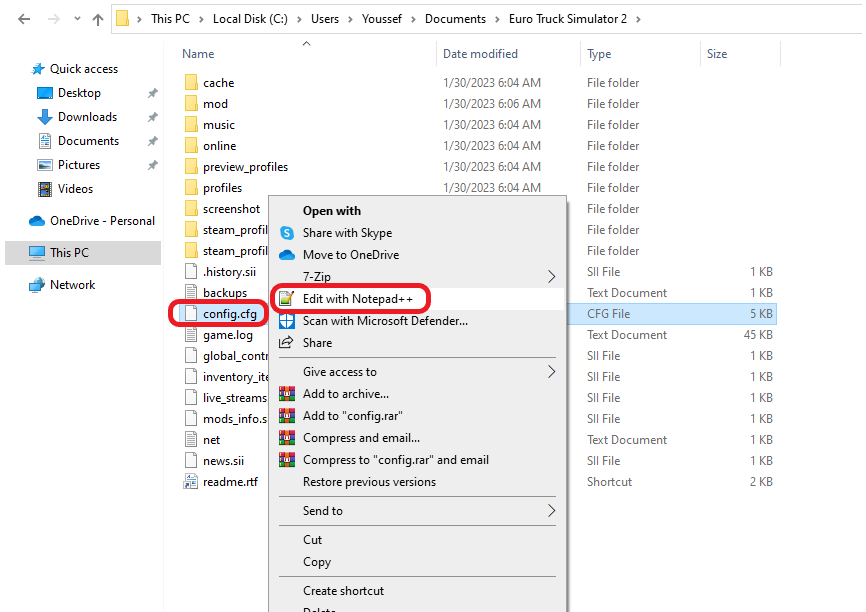
Task: Click the Videos icon in sidebar
Action: pyautogui.click(x=45, y=189)
